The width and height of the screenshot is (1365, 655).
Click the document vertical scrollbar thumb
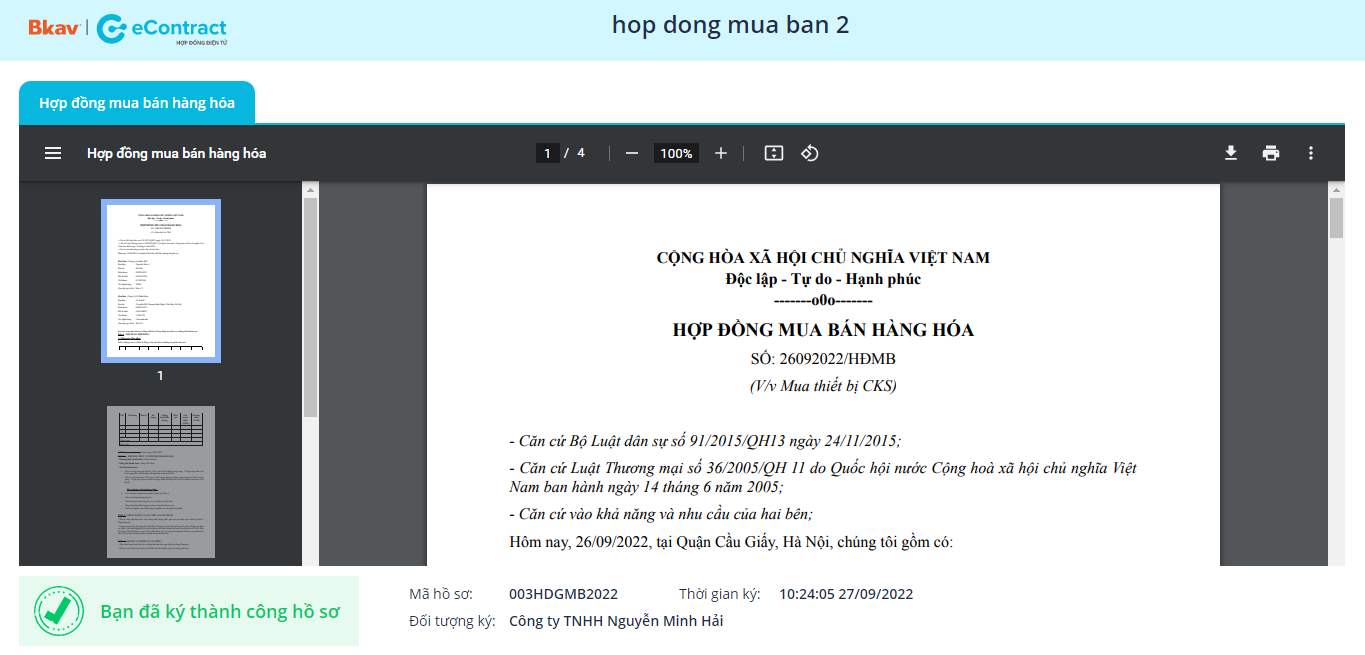tap(1336, 218)
